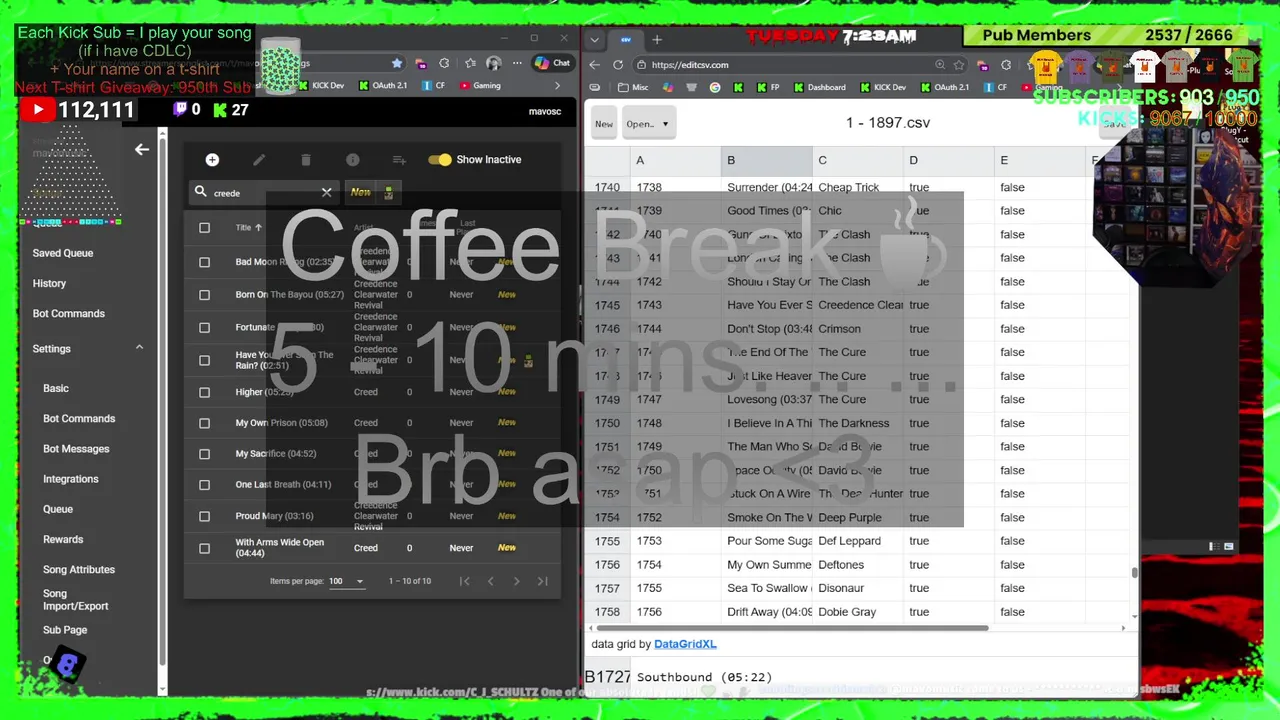Turn off the Show Inactive switch
This screenshot has height=720, width=1280.
pyautogui.click(x=439, y=160)
